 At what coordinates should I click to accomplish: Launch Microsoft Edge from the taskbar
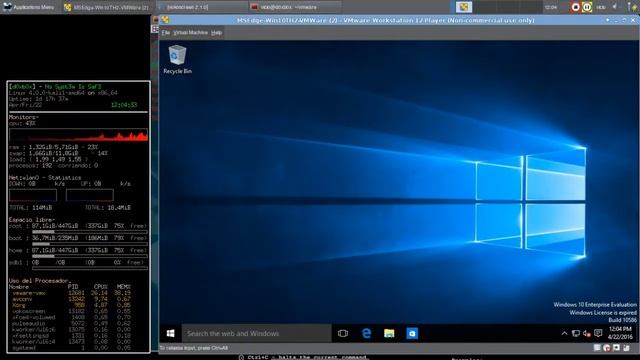tap(367, 333)
